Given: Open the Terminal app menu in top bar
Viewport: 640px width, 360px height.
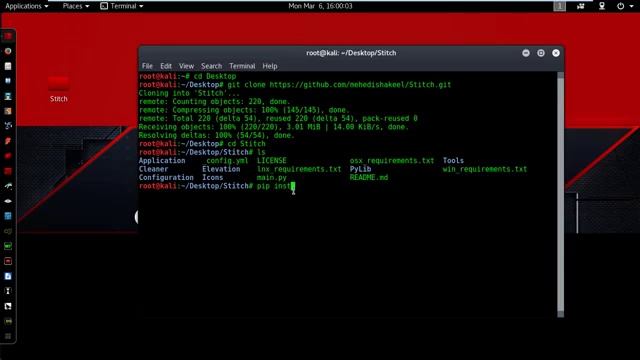Looking at the screenshot, I should tap(122, 6).
